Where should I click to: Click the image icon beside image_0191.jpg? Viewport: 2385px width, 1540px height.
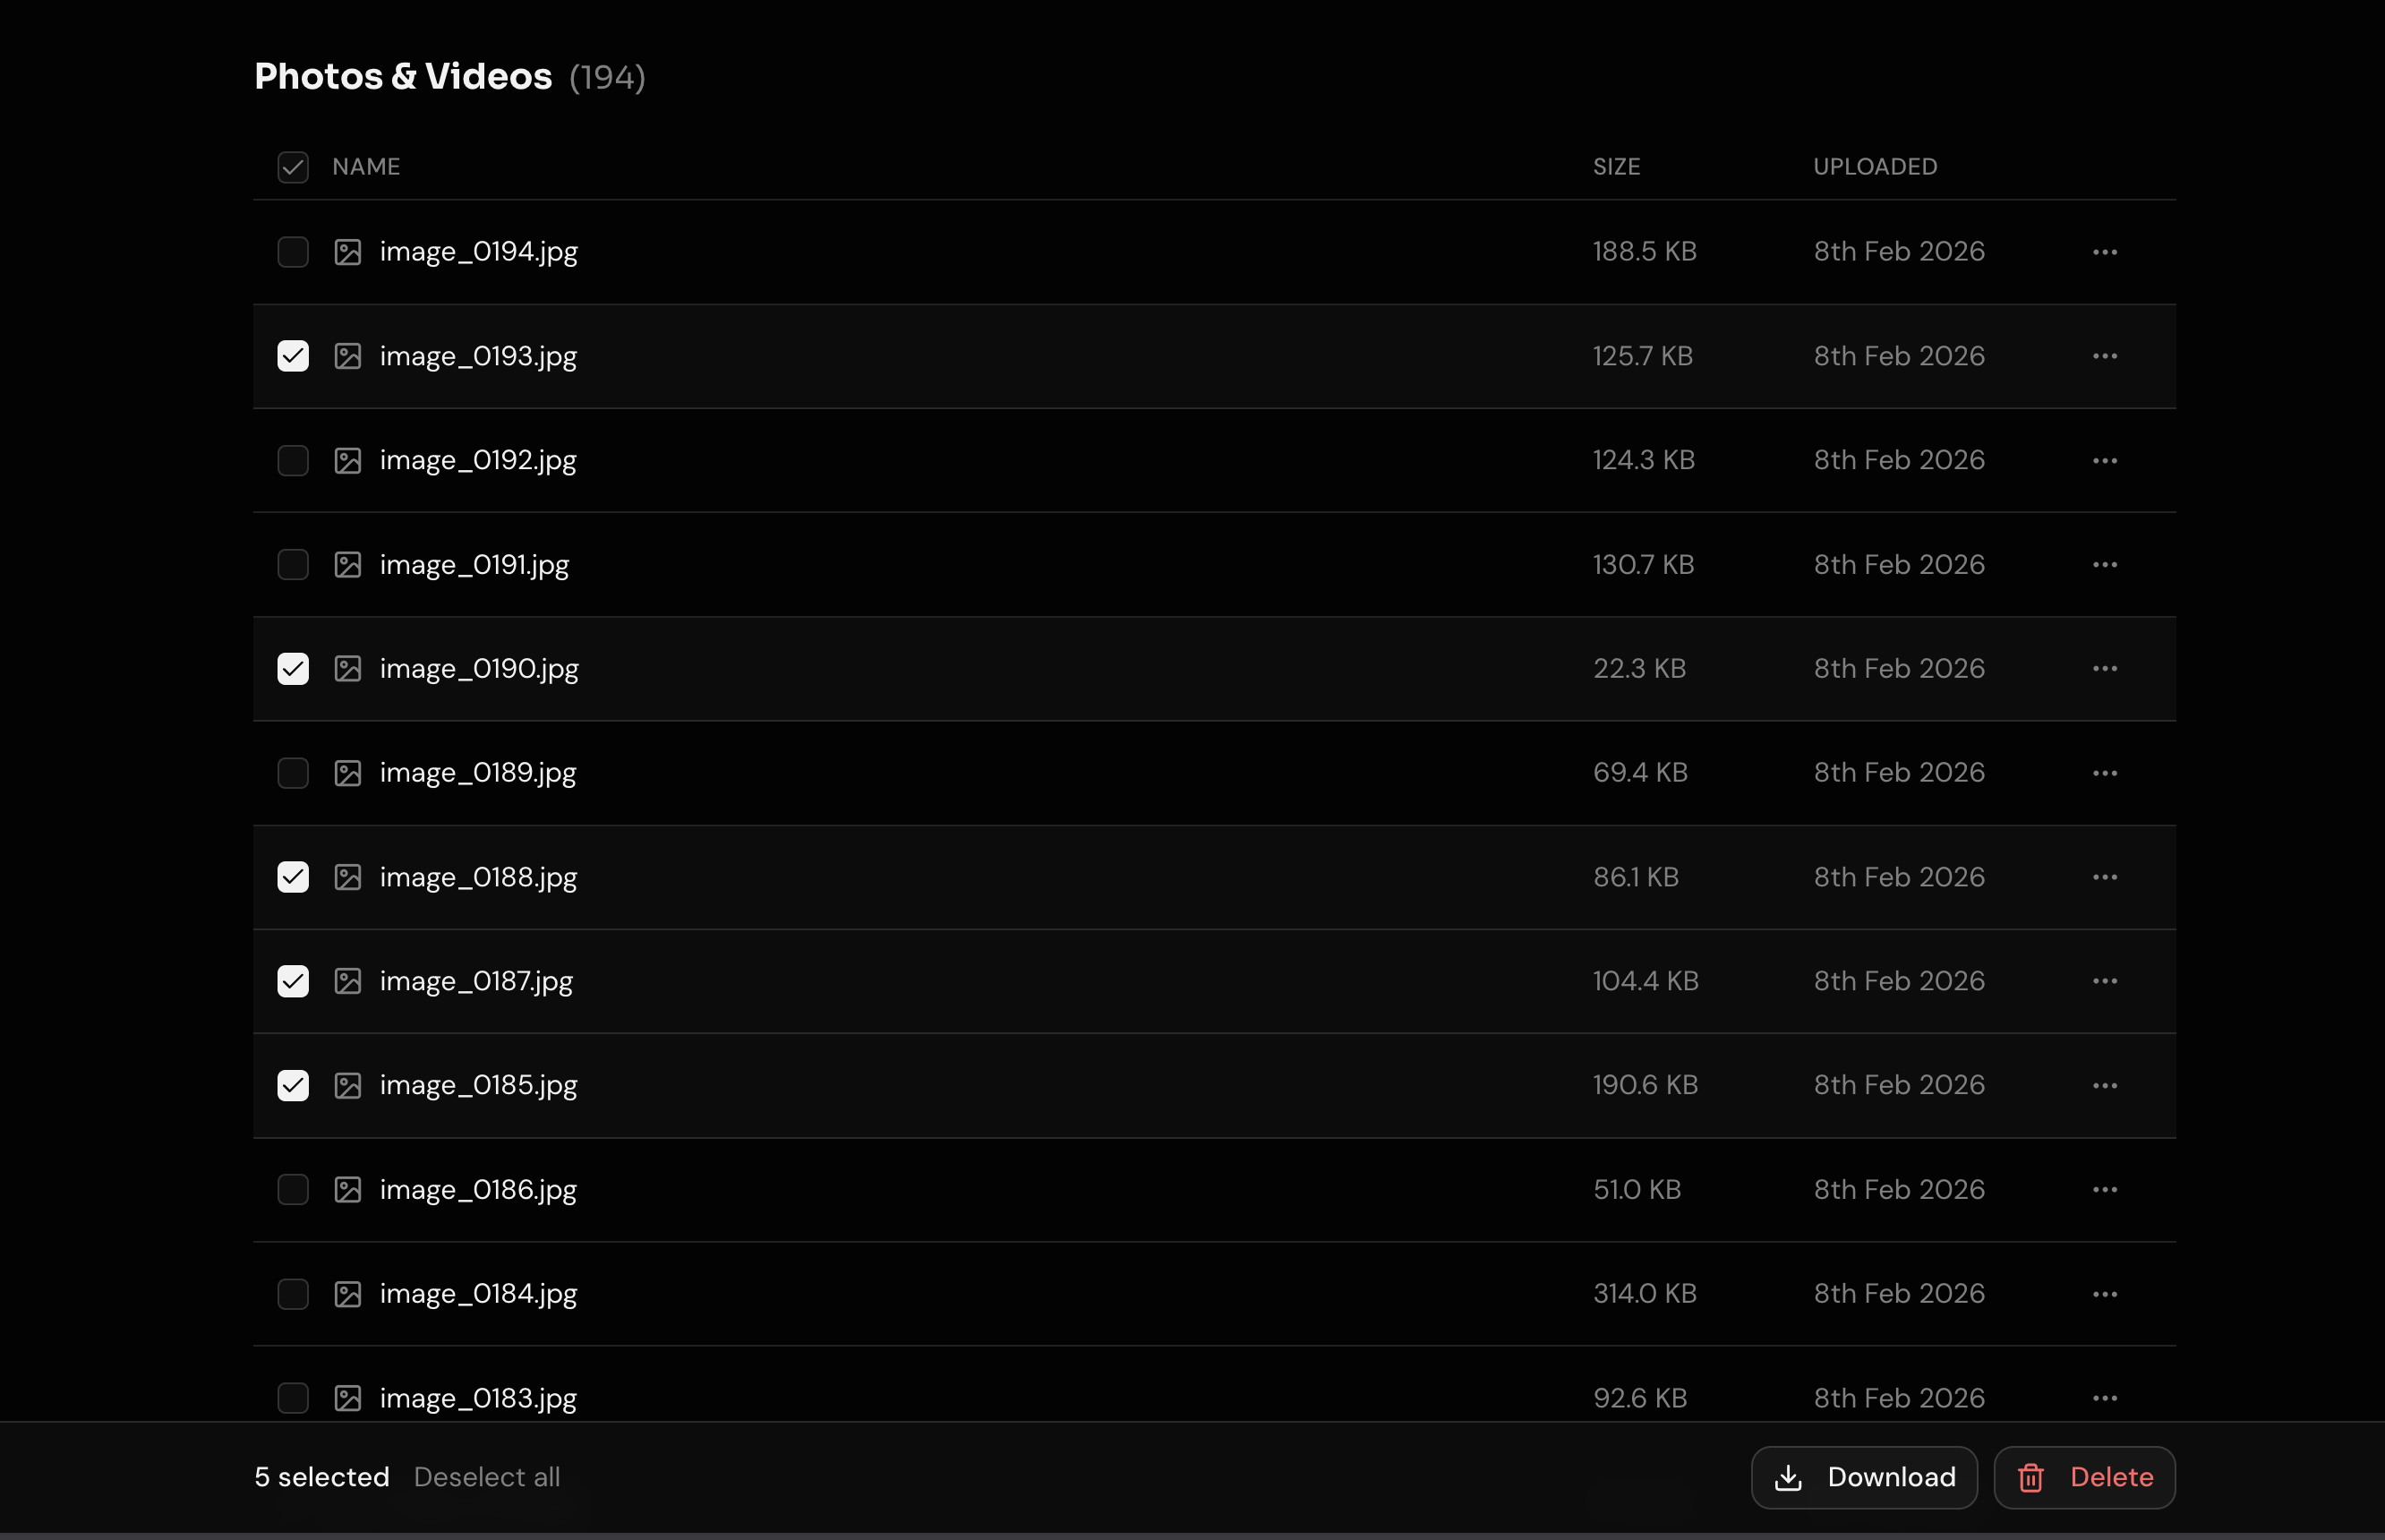tap(347, 565)
